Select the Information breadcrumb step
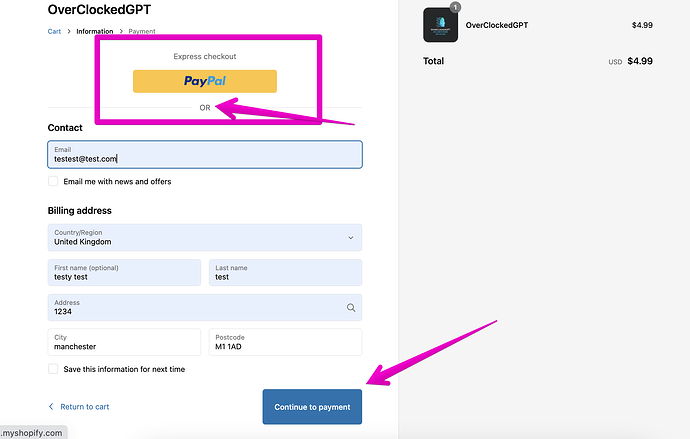 tap(95, 32)
